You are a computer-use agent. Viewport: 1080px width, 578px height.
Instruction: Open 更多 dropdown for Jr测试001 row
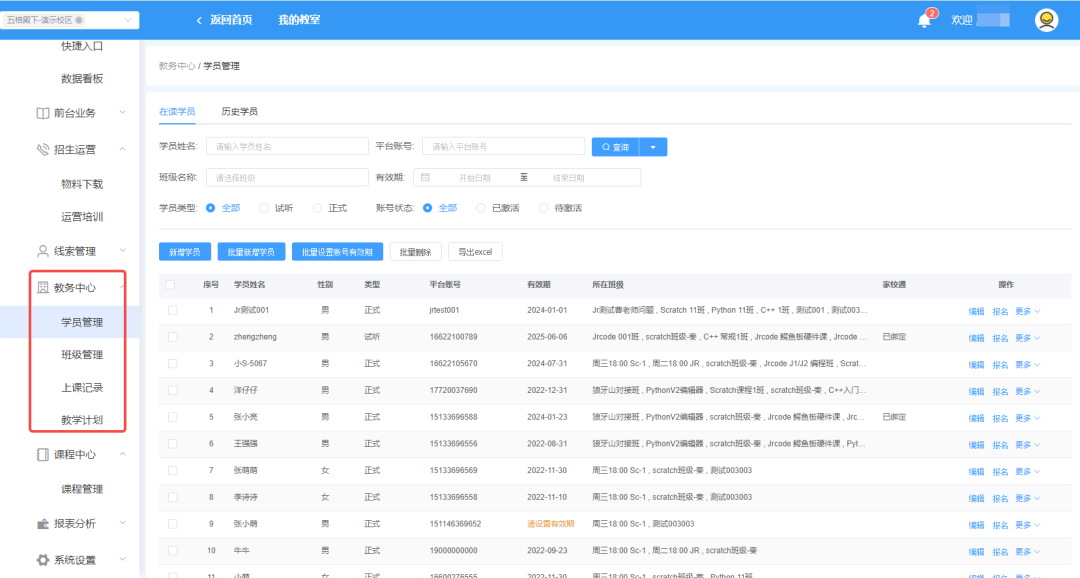tap(1028, 311)
